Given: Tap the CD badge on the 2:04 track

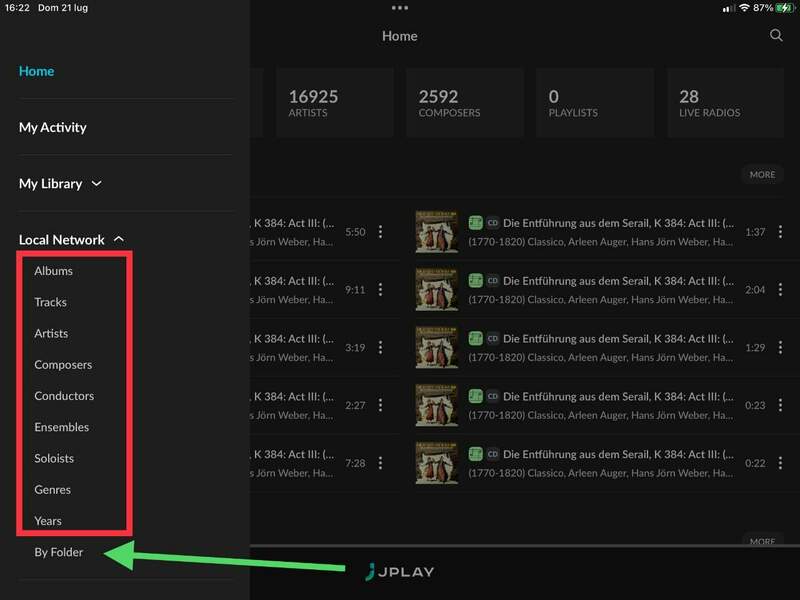Looking at the screenshot, I should point(492,280).
